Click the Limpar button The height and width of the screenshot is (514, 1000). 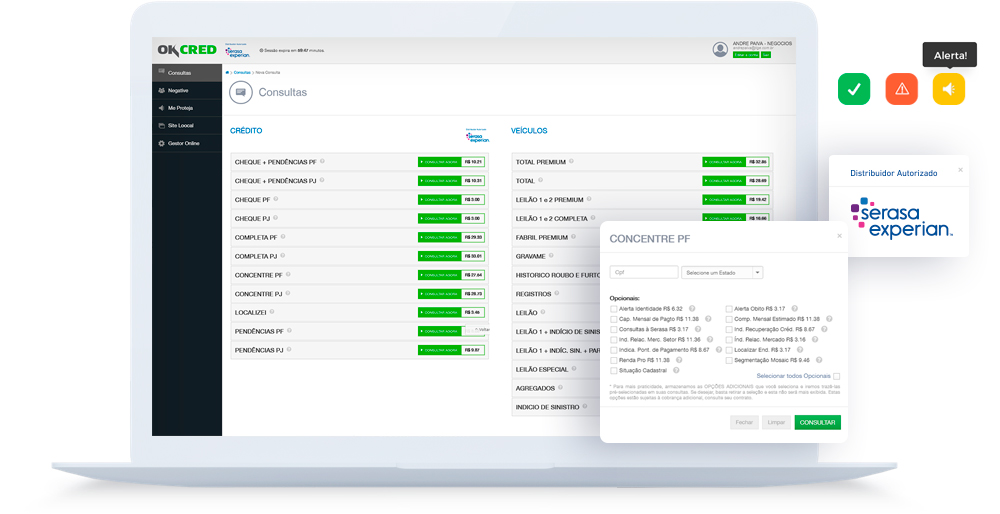click(x=776, y=422)
